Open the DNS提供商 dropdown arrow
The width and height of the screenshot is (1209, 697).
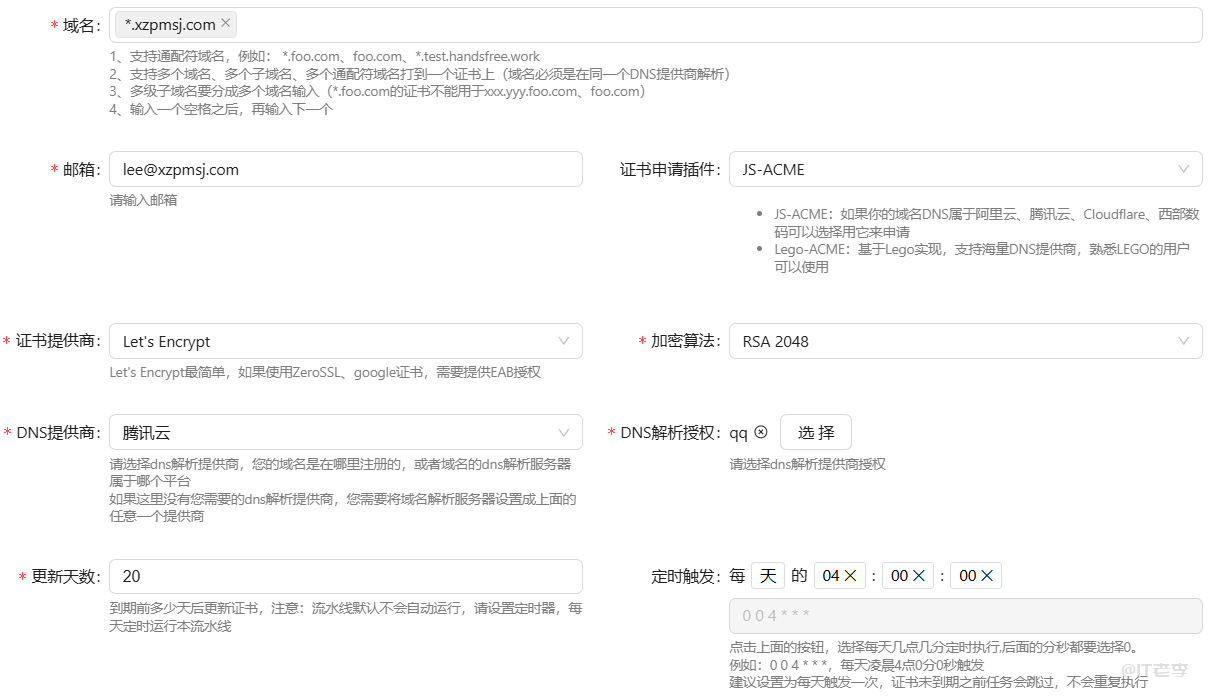[565, 431]
